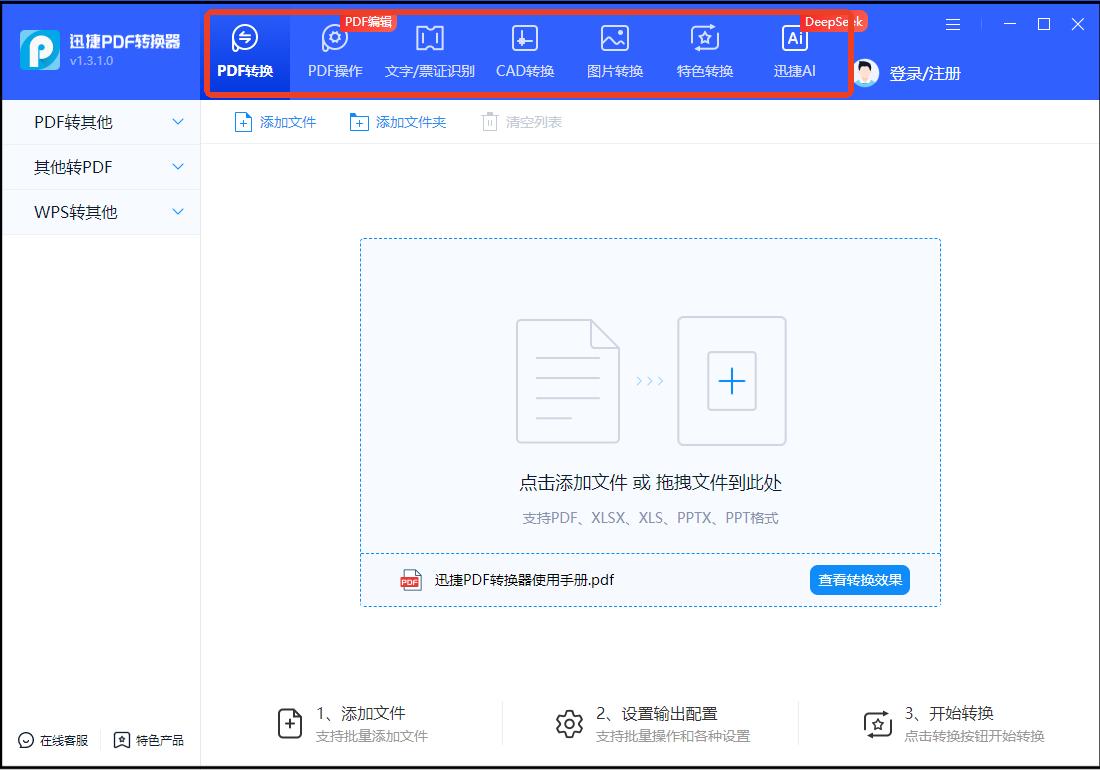Image resolution: width=1100 pixels, height=770 pixels.
Task: Open the 特色转换 tab
Action: [704, 53]
